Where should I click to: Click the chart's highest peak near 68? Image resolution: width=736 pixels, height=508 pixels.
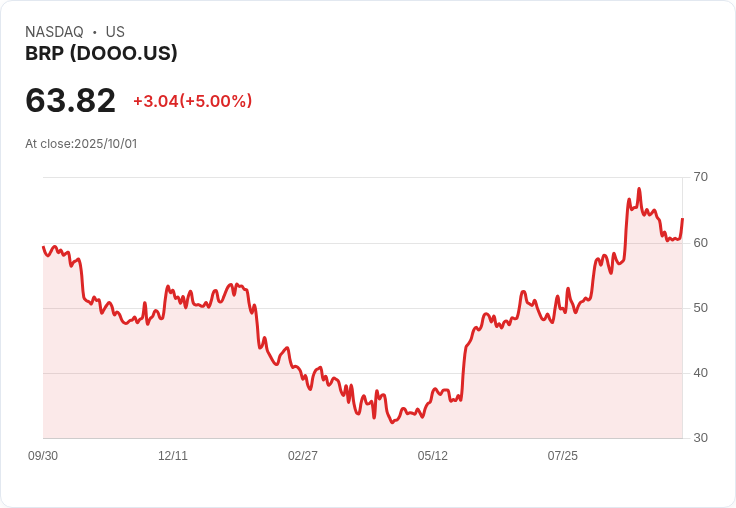point(639,189)
